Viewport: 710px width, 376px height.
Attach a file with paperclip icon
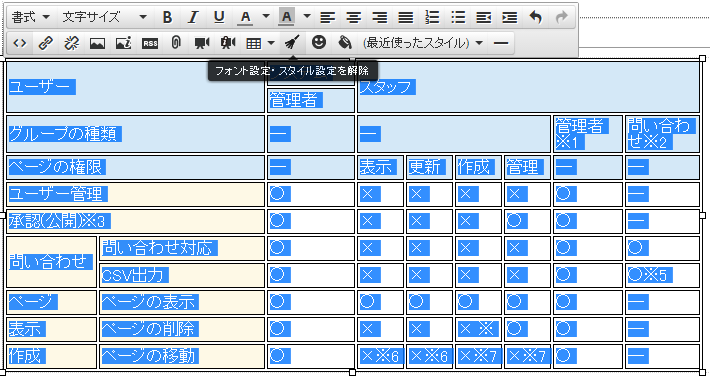[x=176, y=43]
